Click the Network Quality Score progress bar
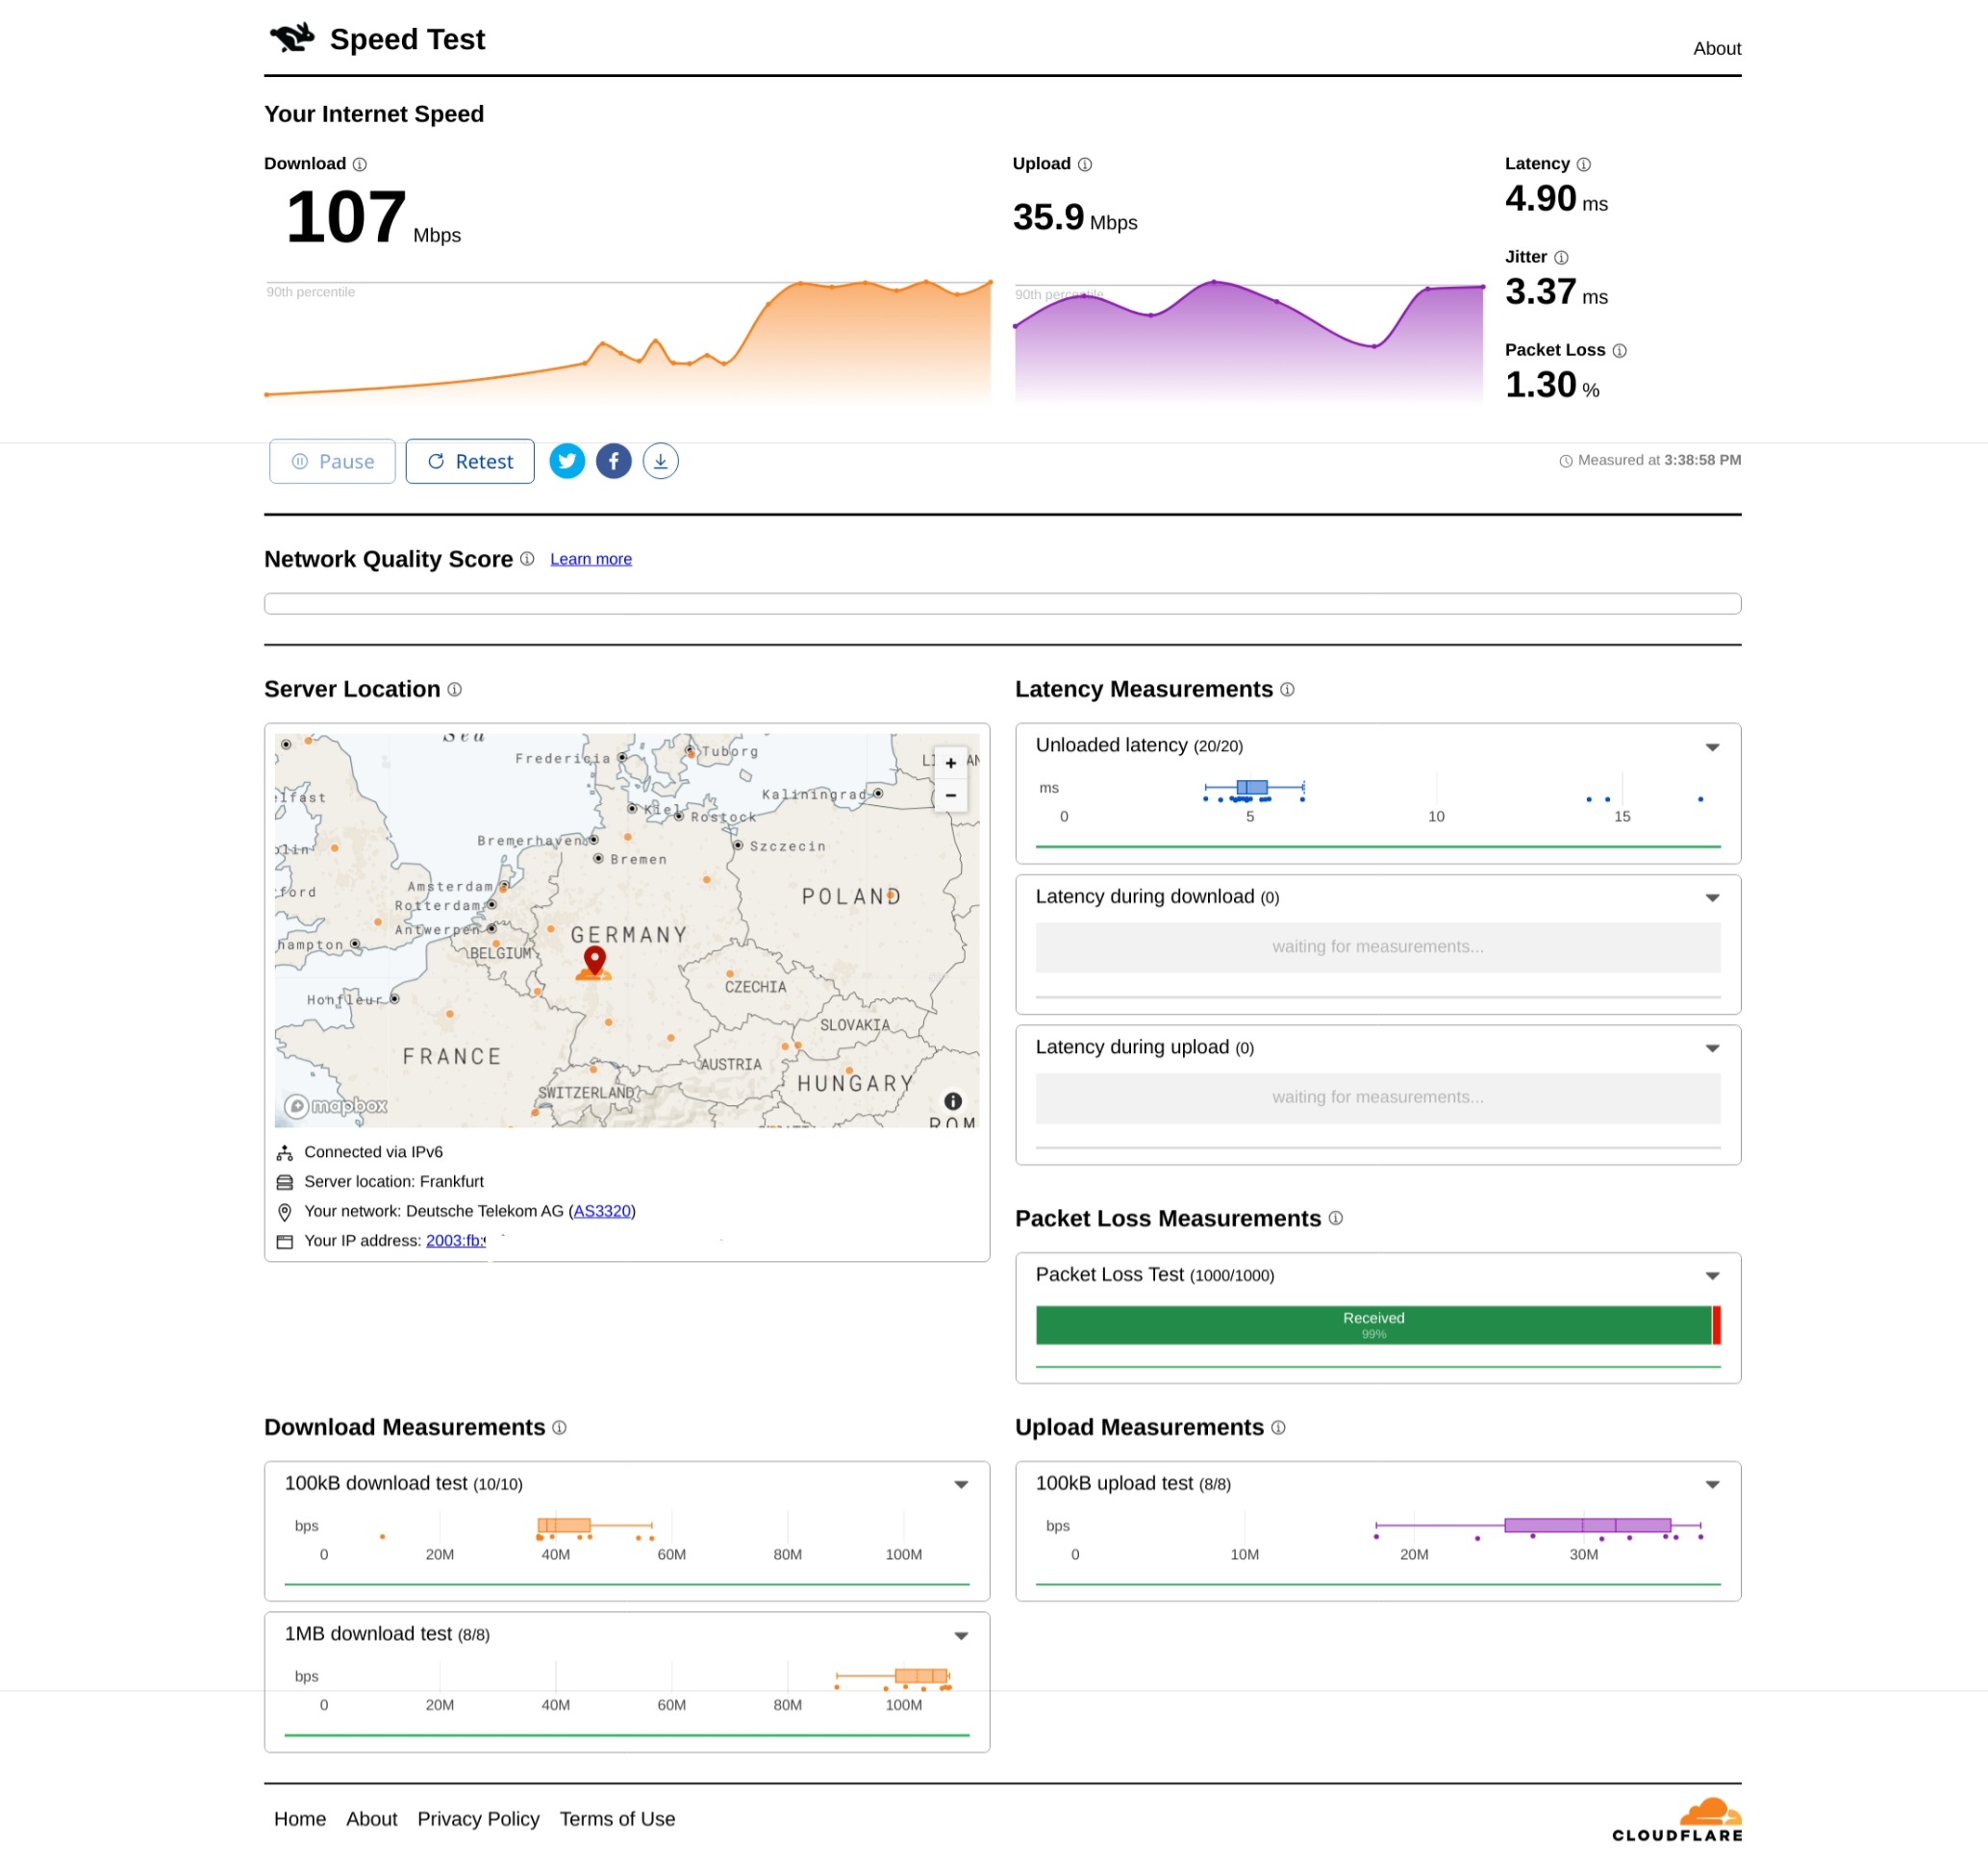This screenshot has height=1864, width=1988. (x=1002, y=604)
